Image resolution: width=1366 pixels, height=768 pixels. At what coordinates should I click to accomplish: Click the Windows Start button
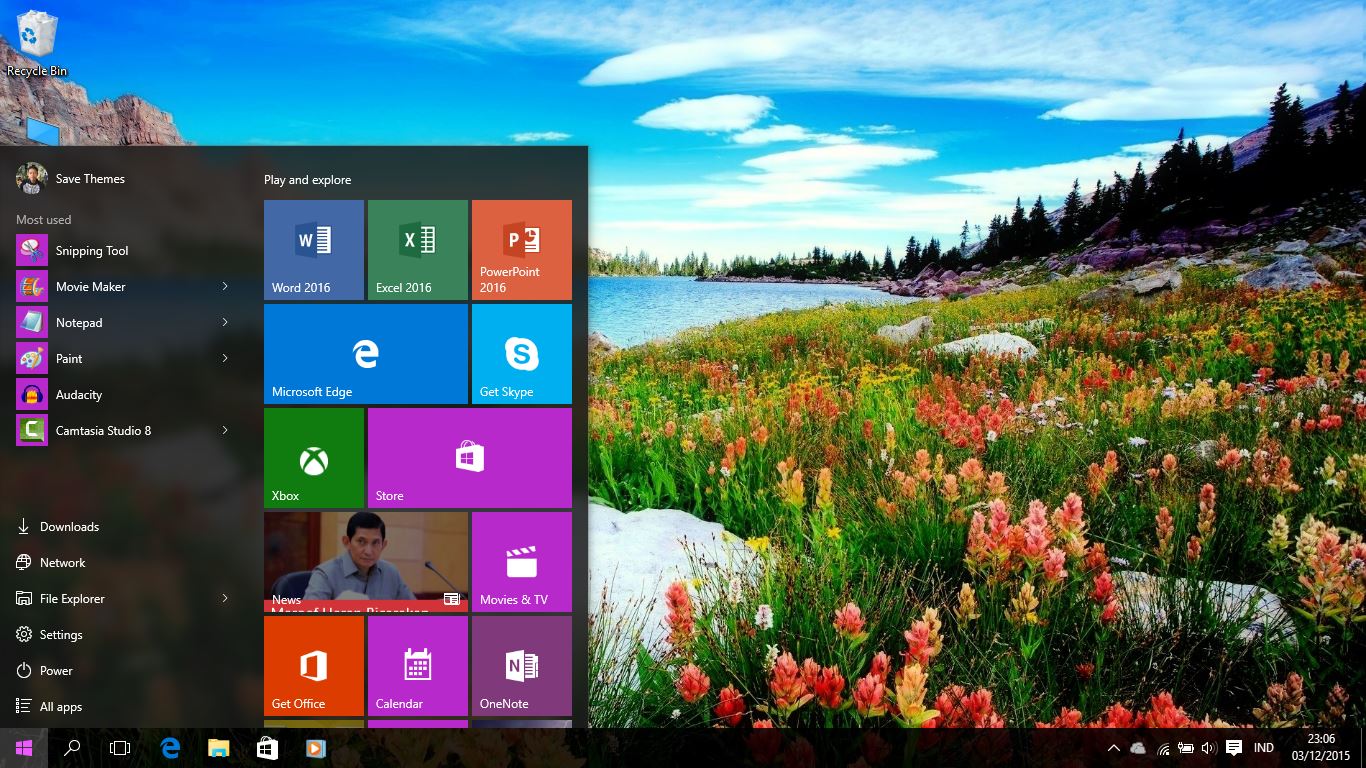click(24, 748)
